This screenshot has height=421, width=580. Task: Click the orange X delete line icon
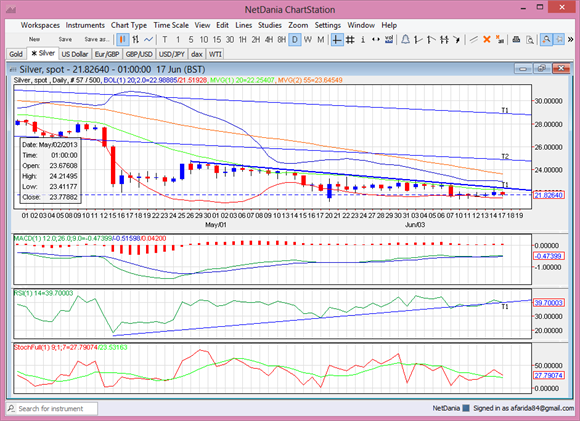487,39
